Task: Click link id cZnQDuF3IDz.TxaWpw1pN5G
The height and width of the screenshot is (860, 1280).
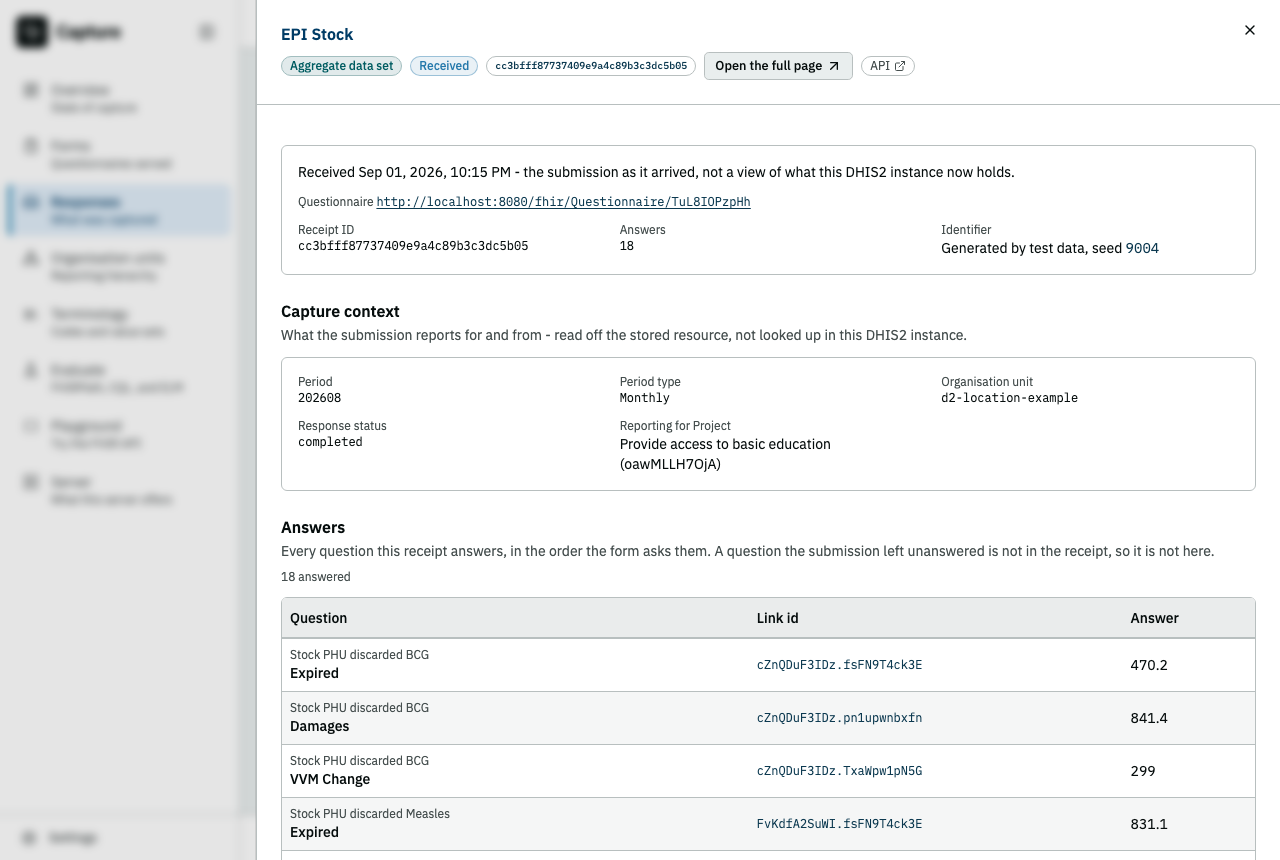Action: 839,771
